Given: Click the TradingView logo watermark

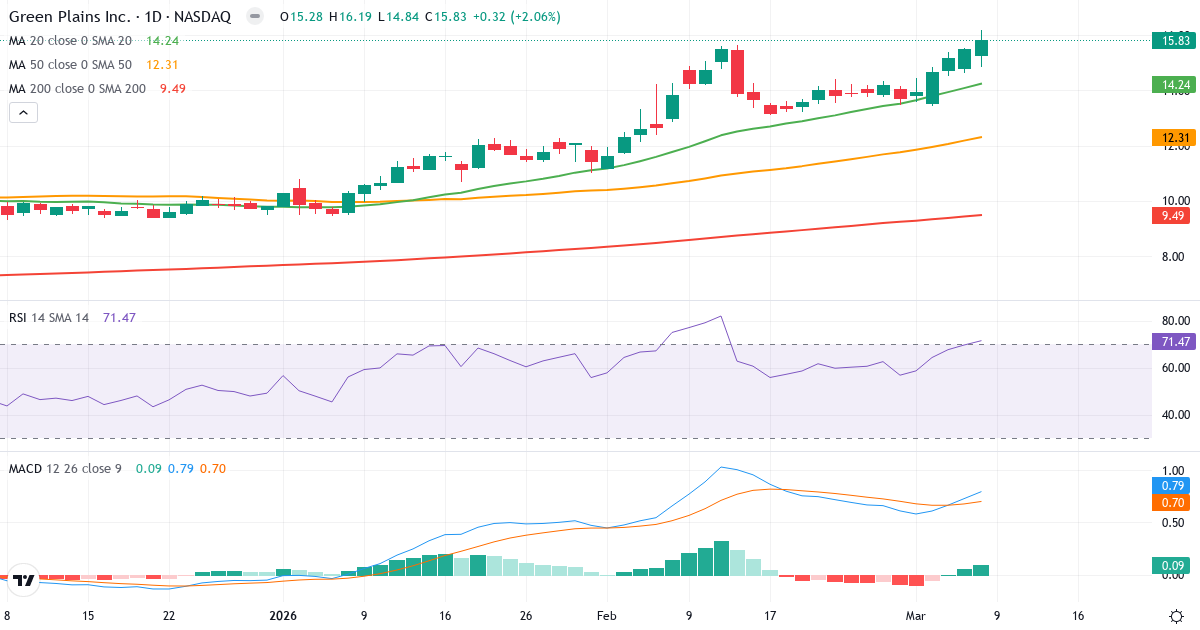Looking at the screenshot, I should (21, 577).
